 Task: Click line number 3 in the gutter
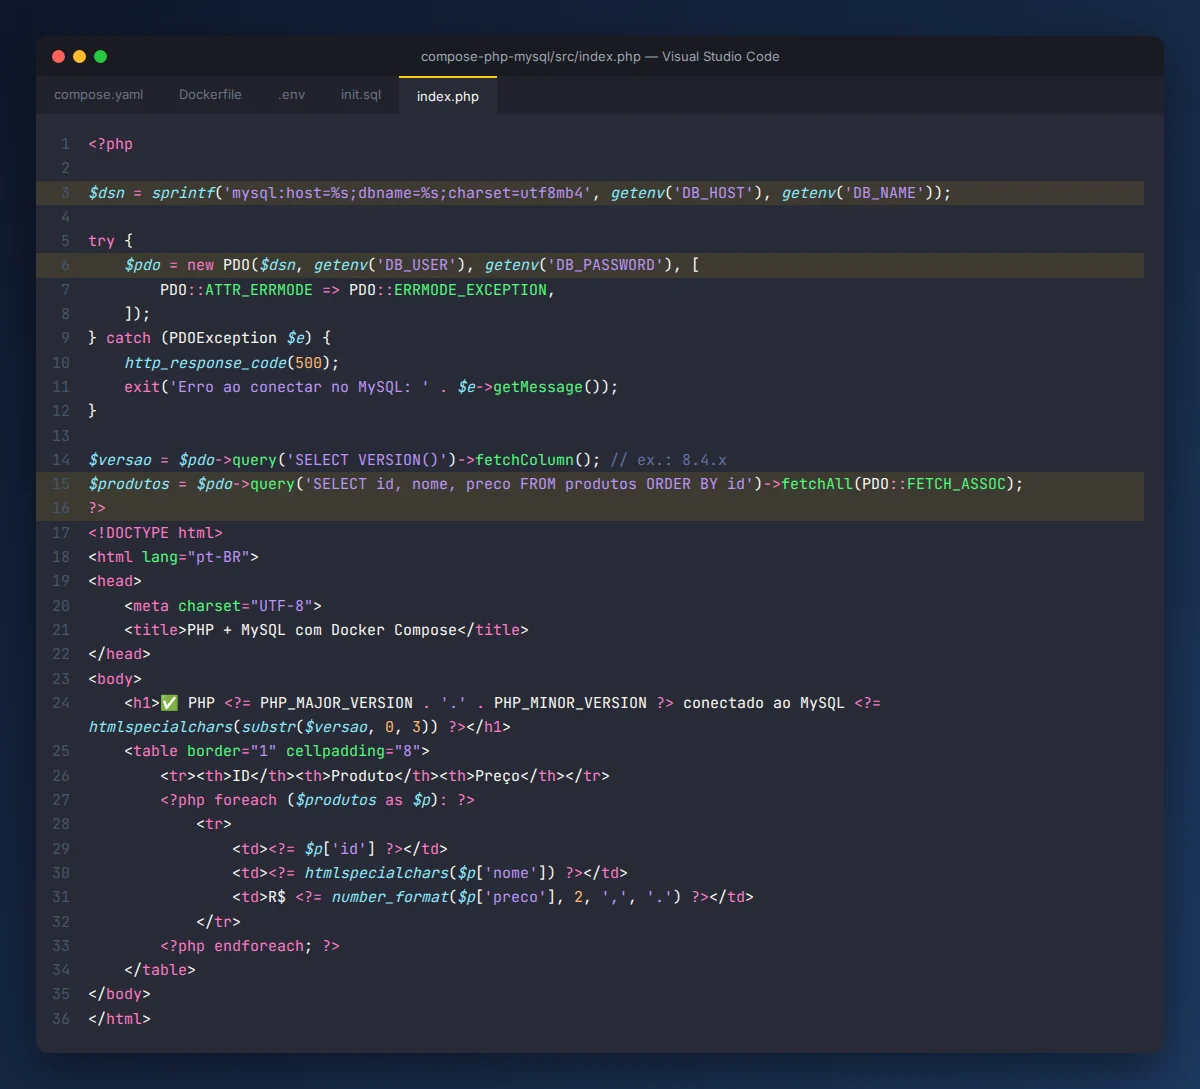tap(65, 193)
